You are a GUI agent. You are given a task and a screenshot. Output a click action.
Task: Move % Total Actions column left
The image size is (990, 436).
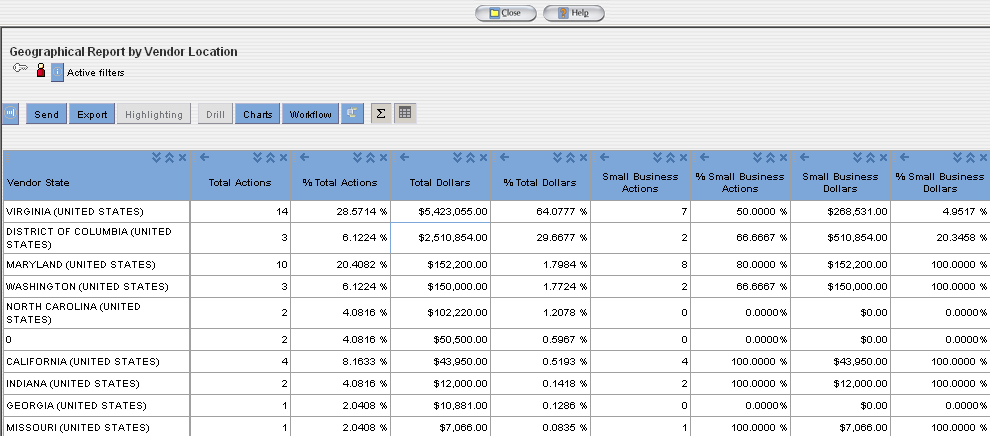tap(304, 158)
